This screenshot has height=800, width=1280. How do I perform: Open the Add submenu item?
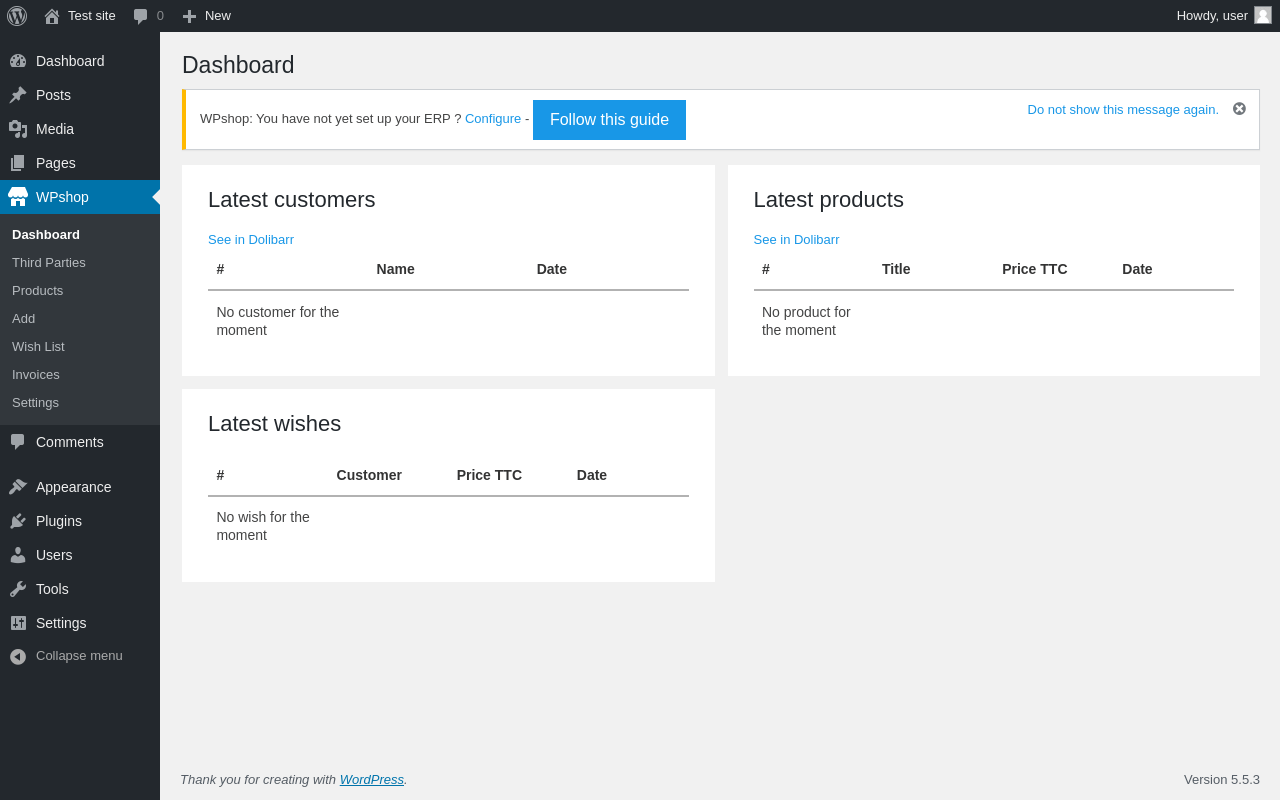pos(23,319)
